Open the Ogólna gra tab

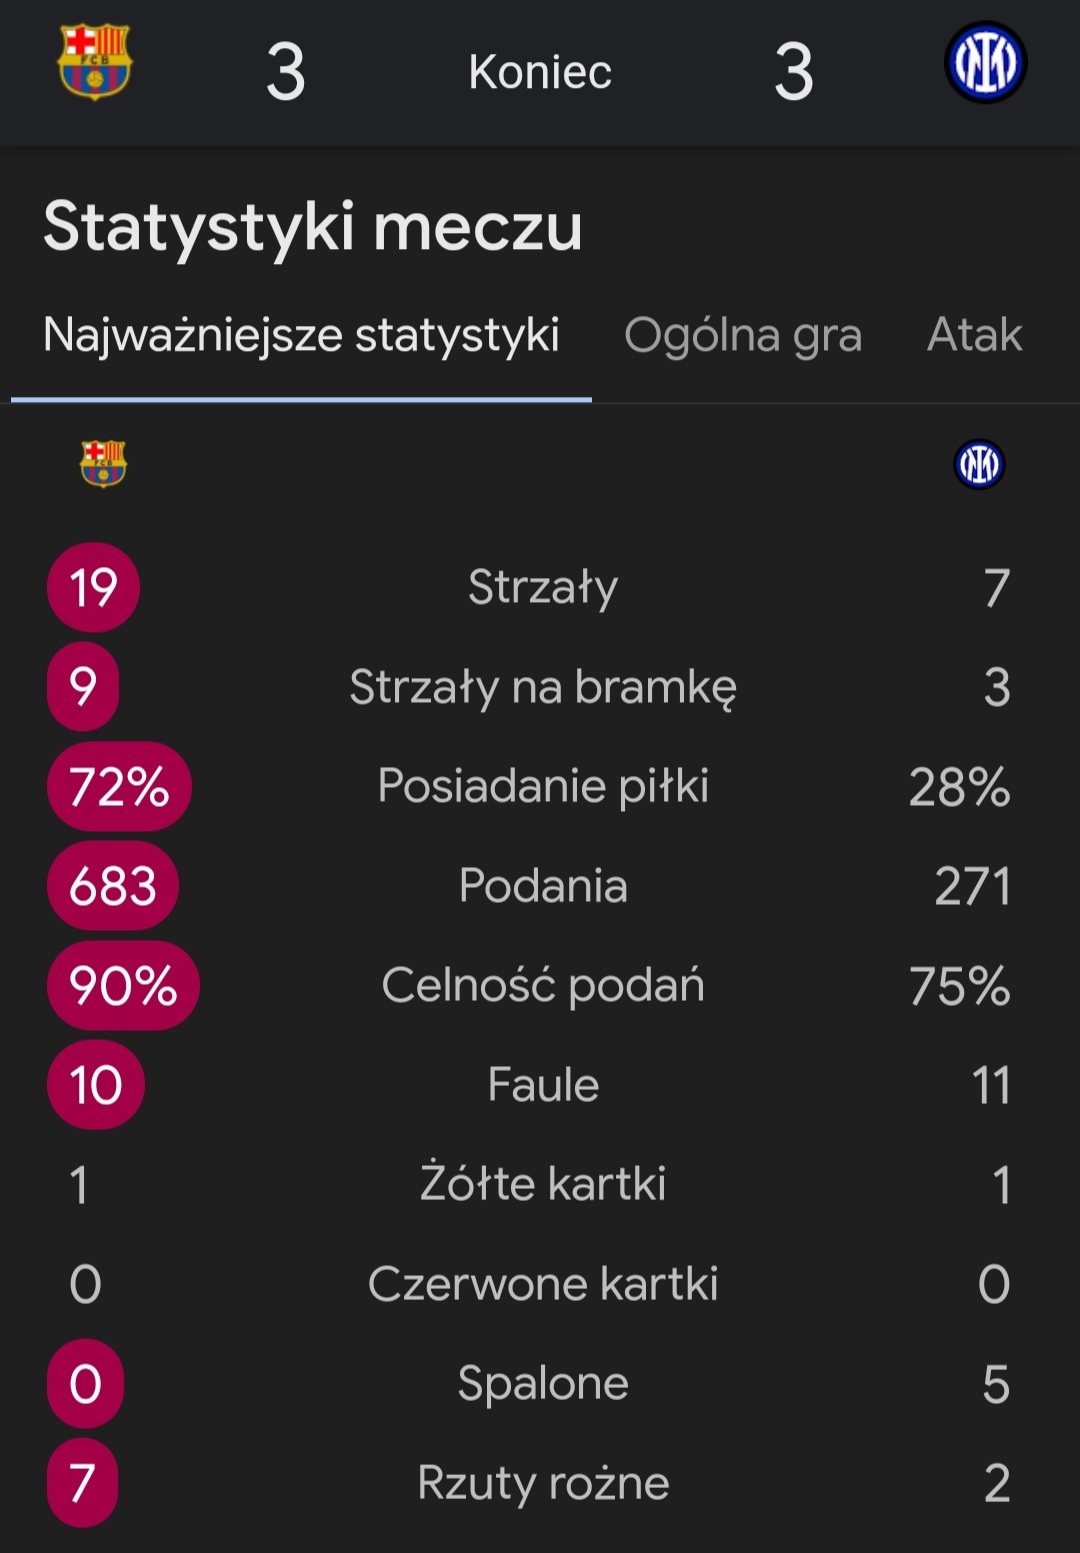(x=743, y=335)
